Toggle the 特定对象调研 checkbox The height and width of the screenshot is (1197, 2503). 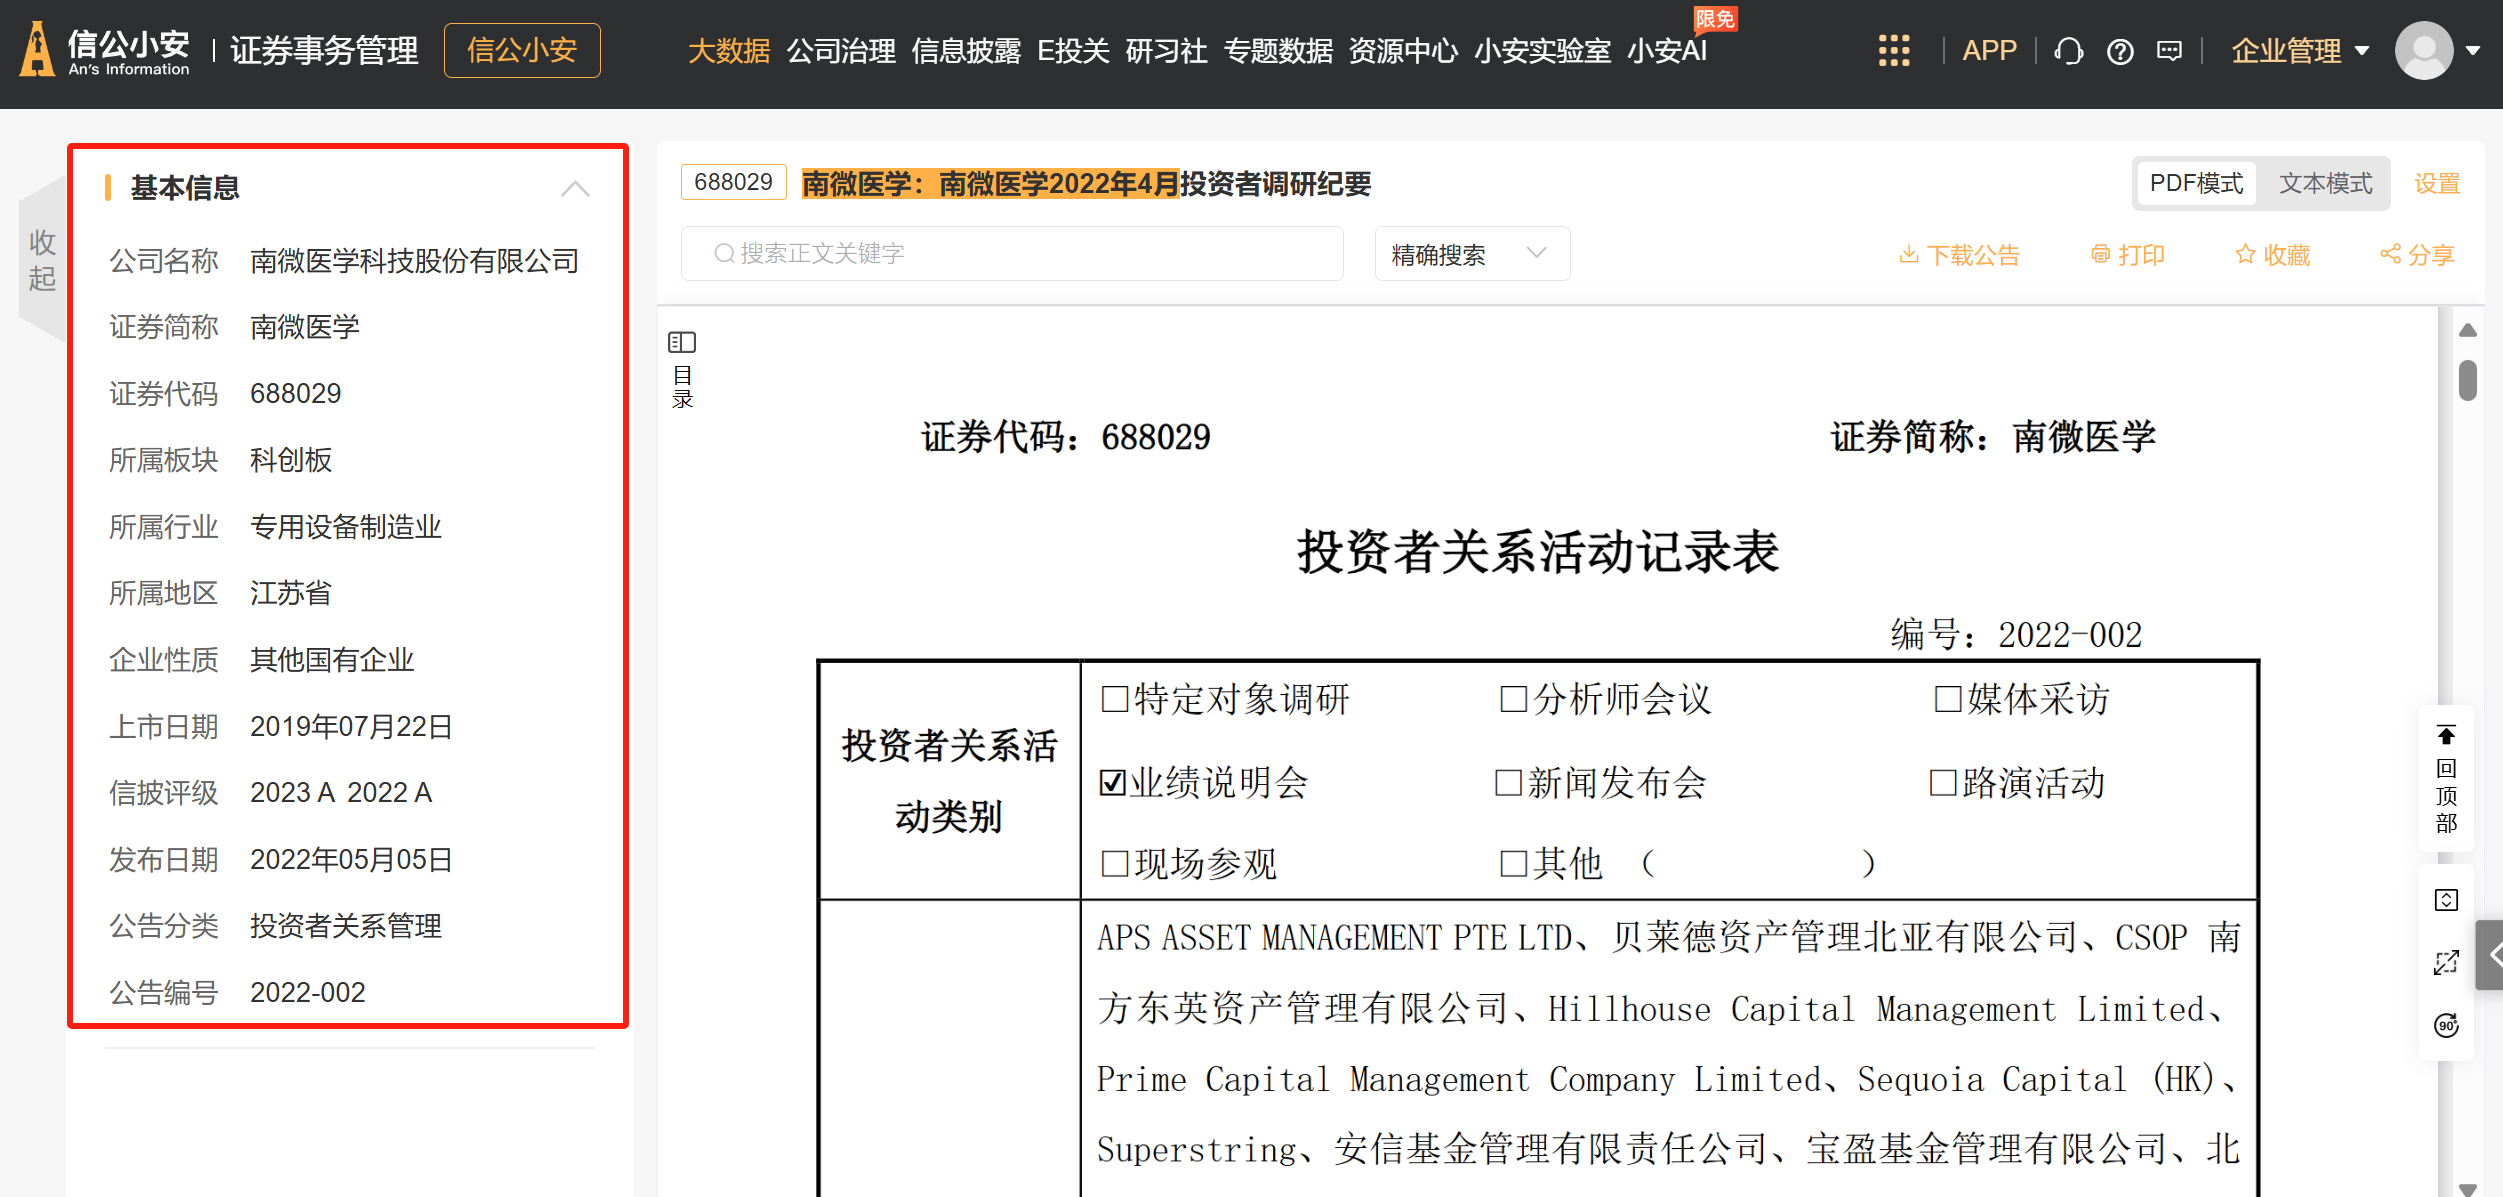pyautogui.click(x=1114, y=699)
